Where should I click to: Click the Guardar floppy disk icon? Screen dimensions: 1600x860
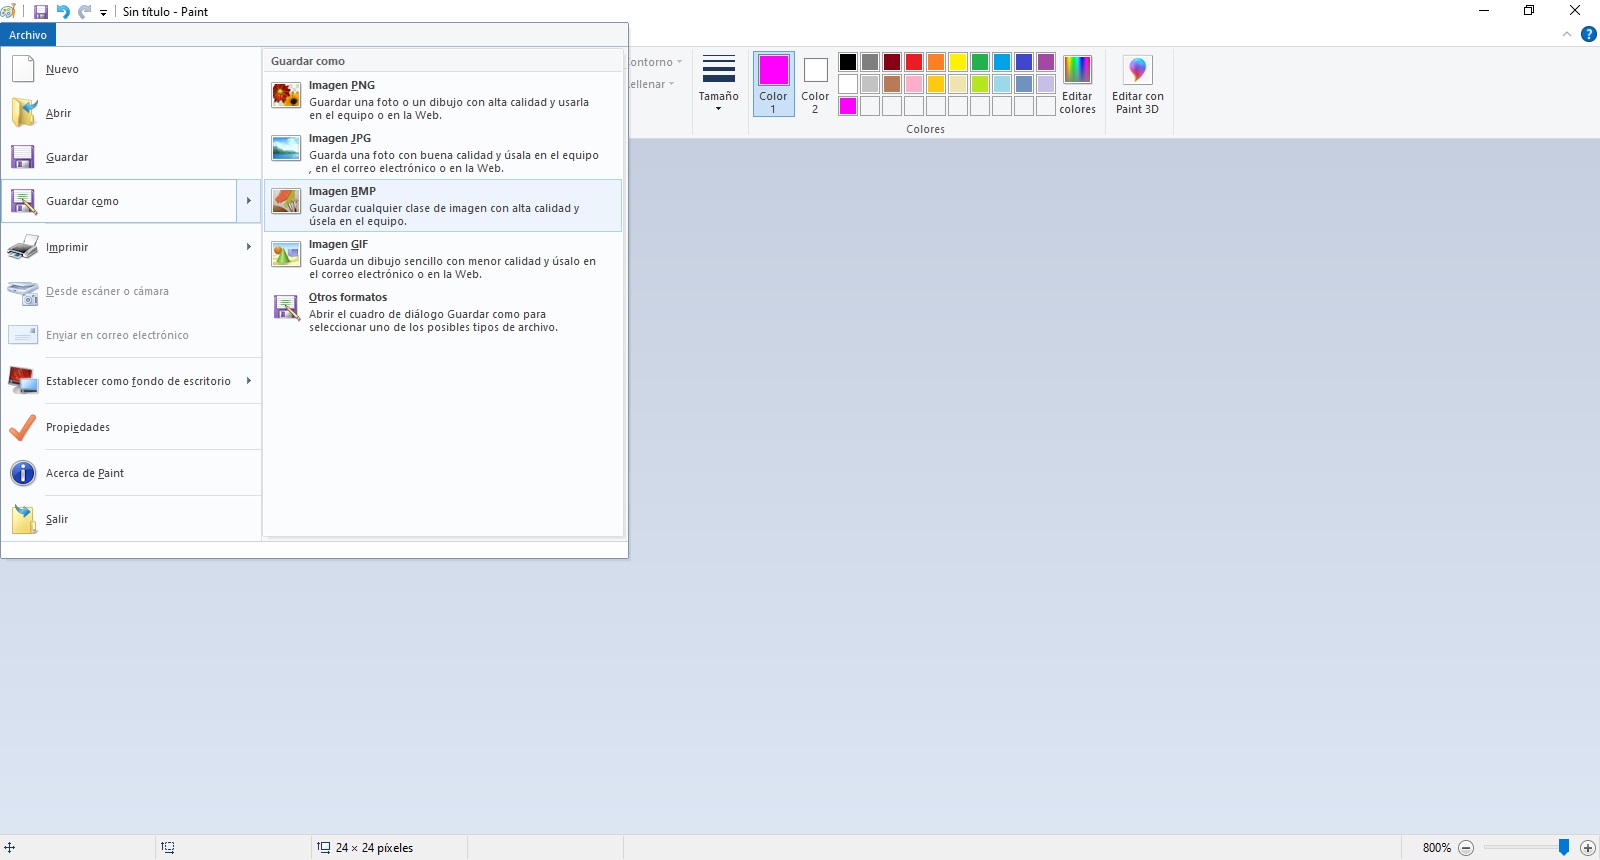pyautogui.click(x=23, y=157)
